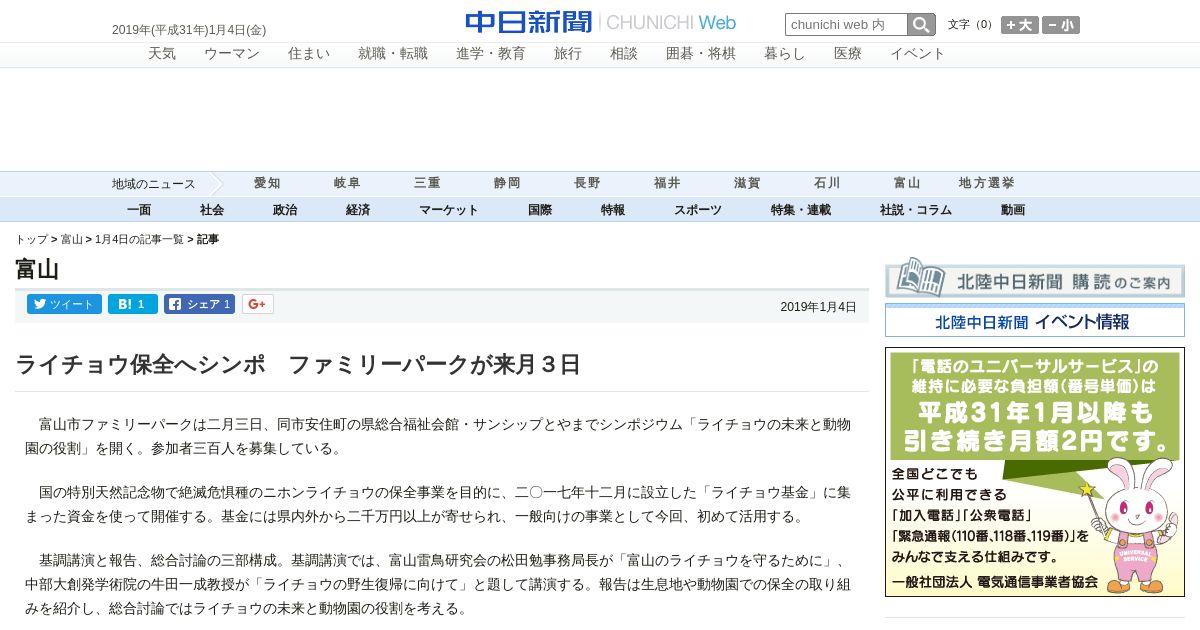1200x630 pixels.
Task: Select 長野 regional news
Action: 587,184
